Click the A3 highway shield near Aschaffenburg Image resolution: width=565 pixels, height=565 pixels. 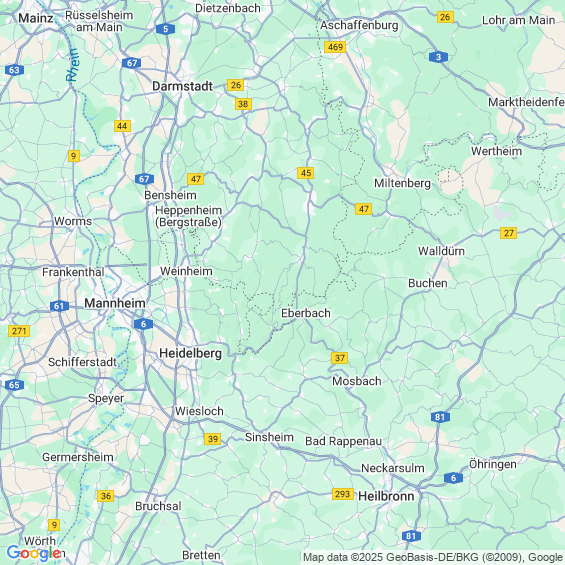(x=439, y=57)
